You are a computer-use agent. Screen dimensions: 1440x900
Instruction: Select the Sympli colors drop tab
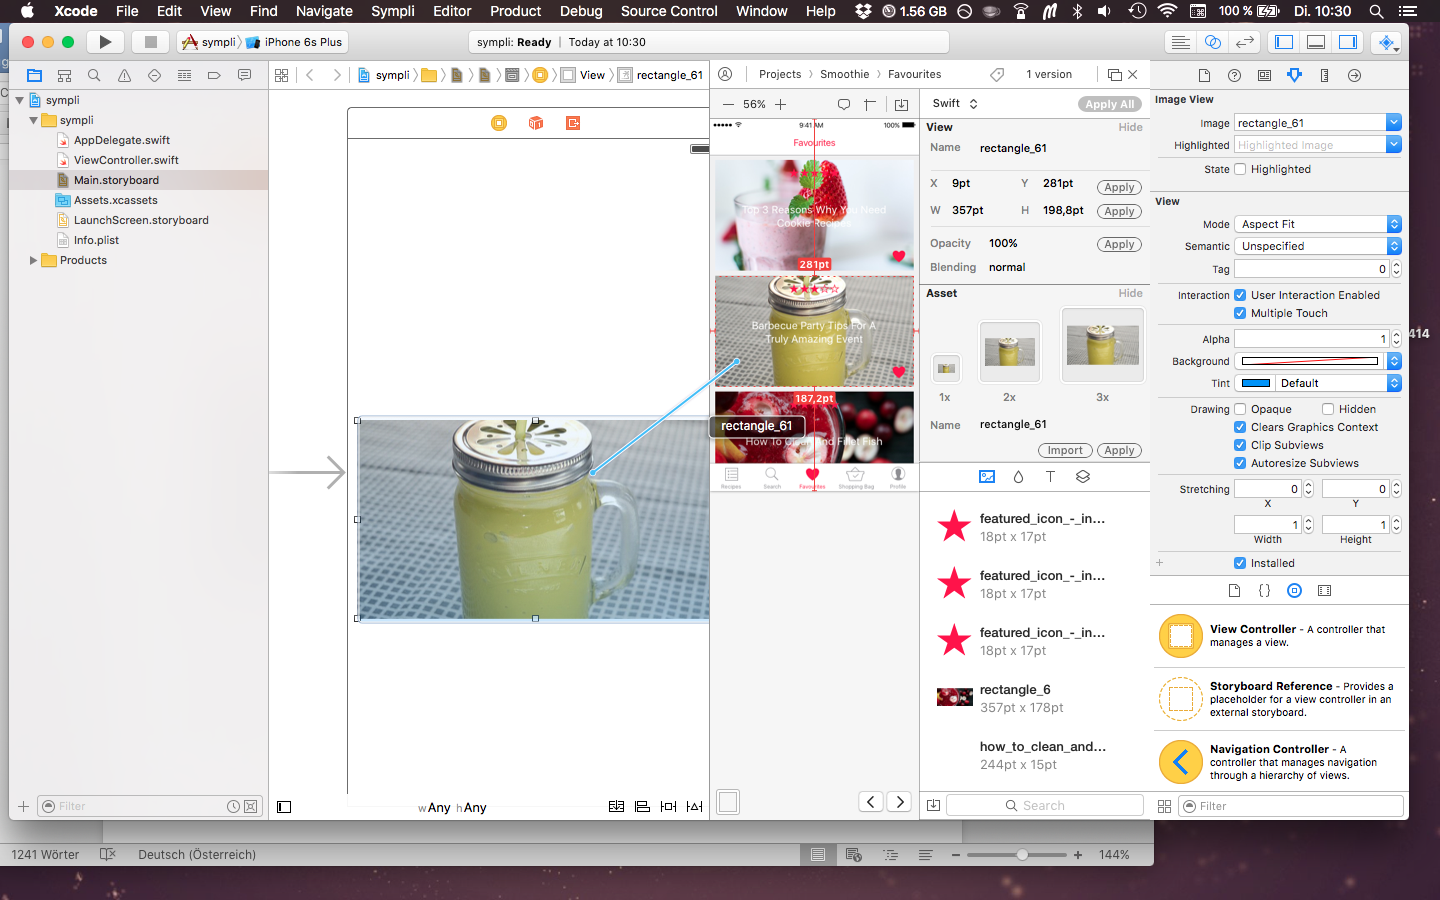1018,477
